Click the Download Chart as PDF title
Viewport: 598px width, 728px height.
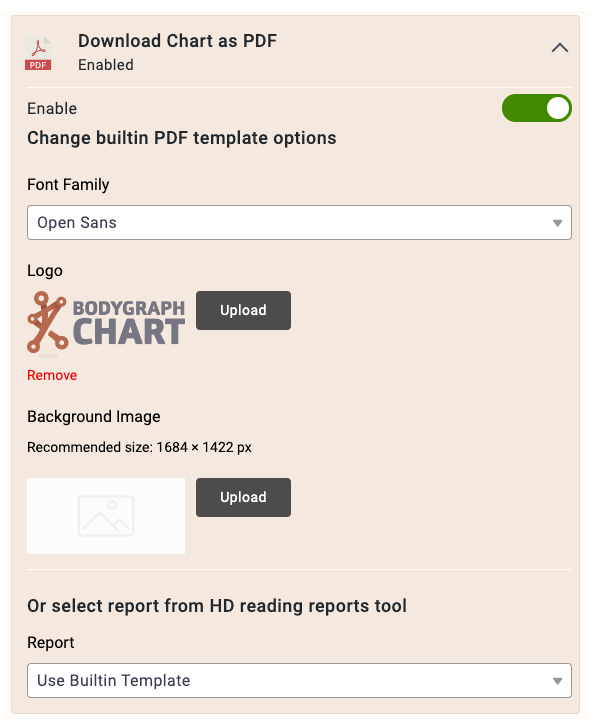pos(177,41)
